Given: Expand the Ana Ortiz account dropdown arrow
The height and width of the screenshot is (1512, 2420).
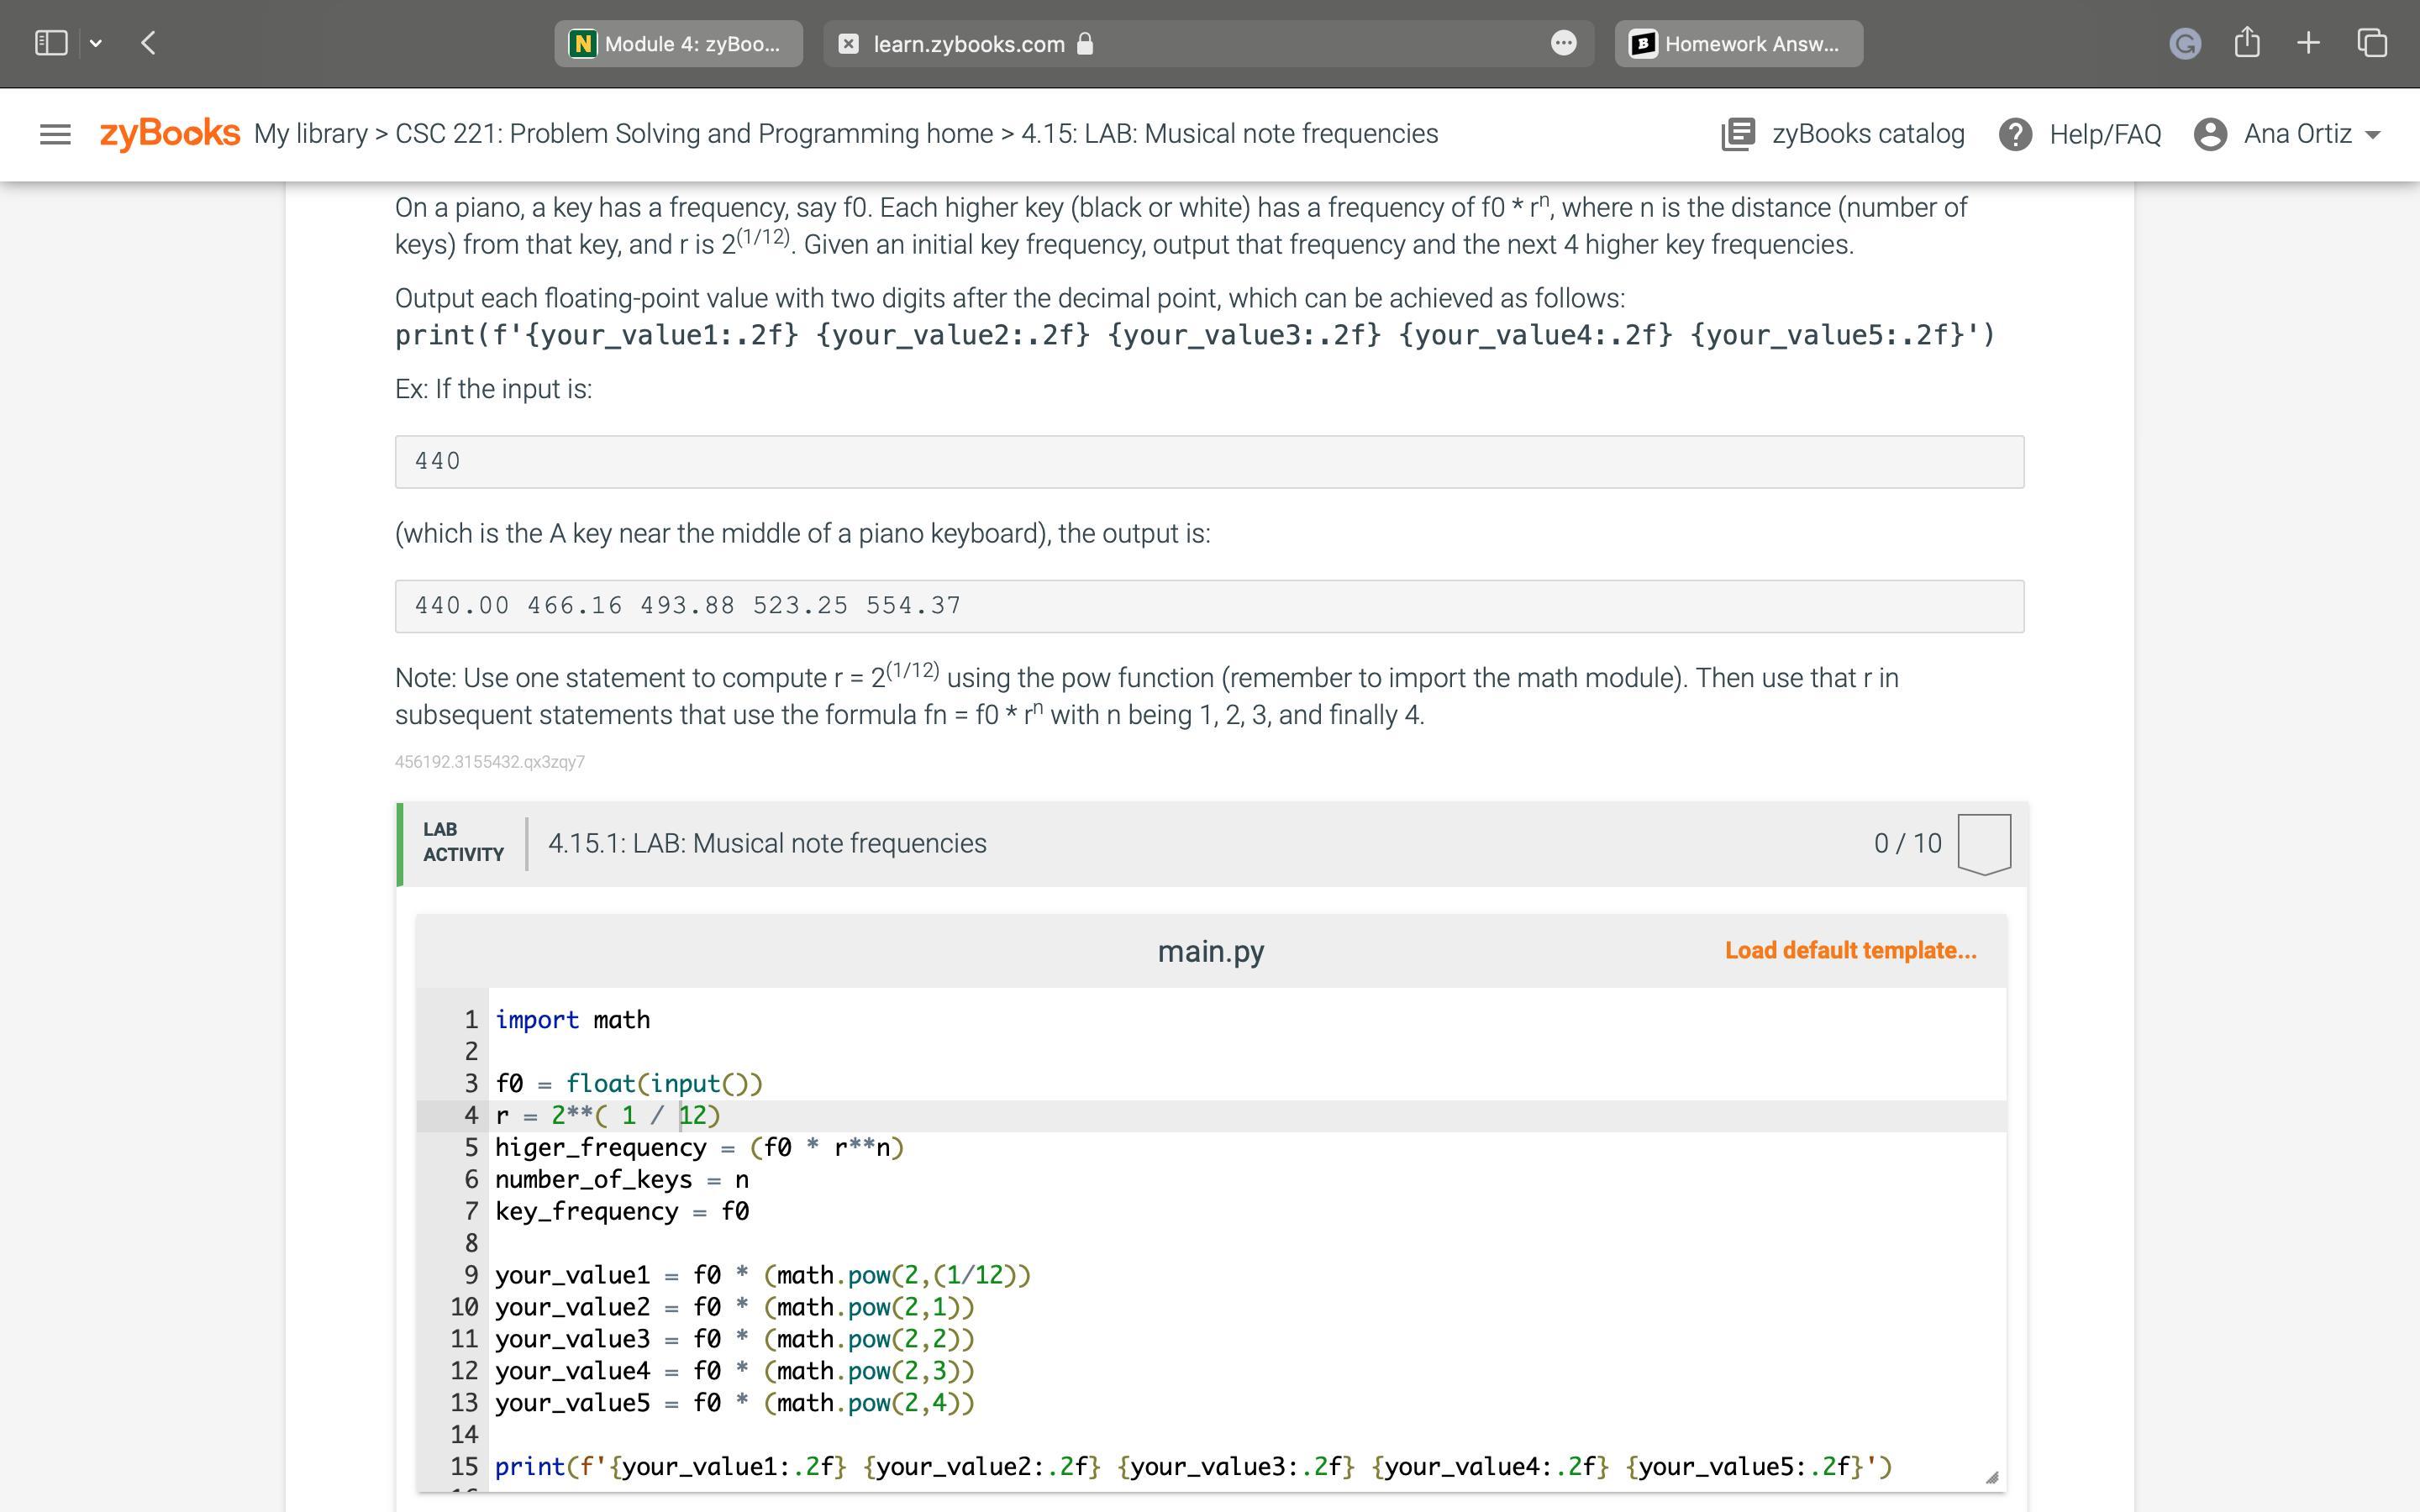Looking at the screenshot, I should [2373, 135].
